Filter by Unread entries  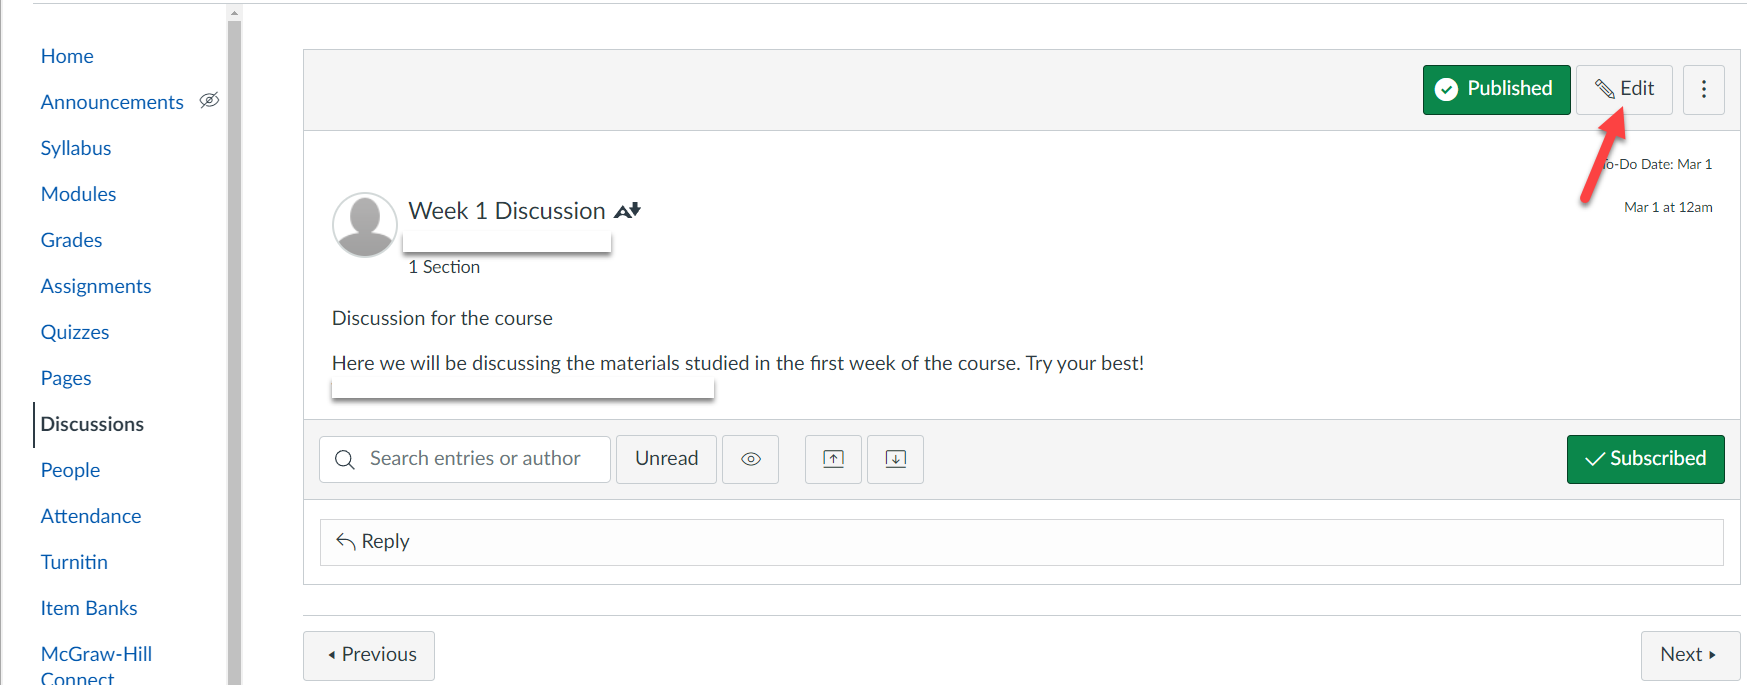coord(666,459)
